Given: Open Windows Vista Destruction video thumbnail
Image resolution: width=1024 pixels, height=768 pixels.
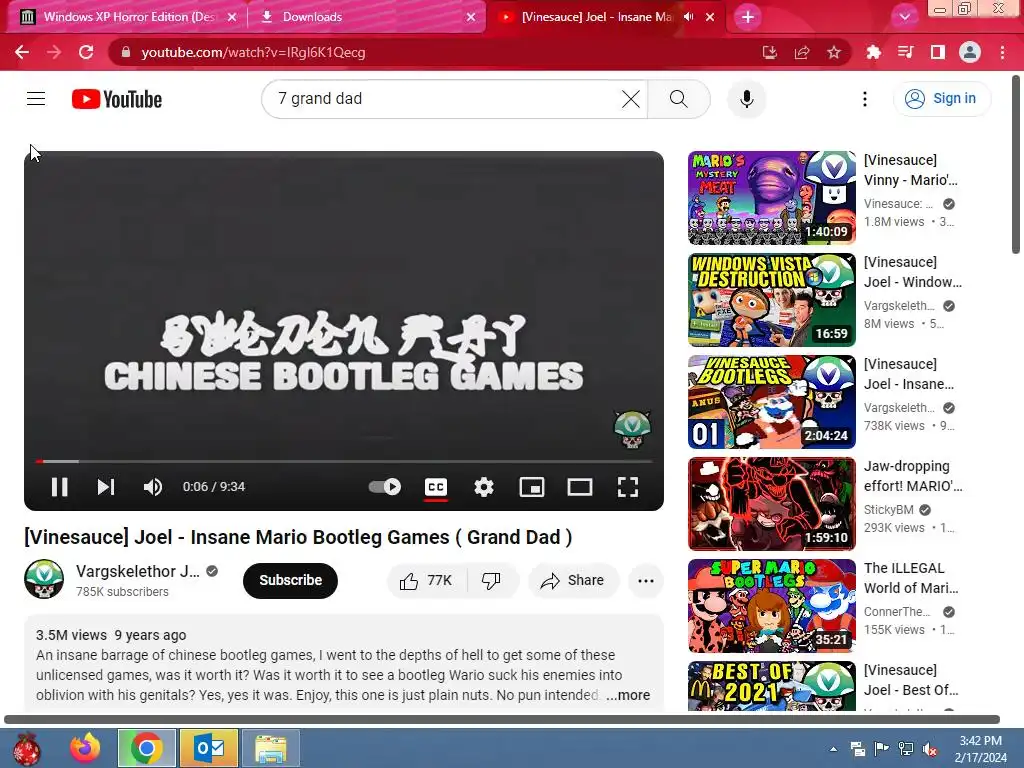Looking at the screenshot, I should click(x=771, y=300).
